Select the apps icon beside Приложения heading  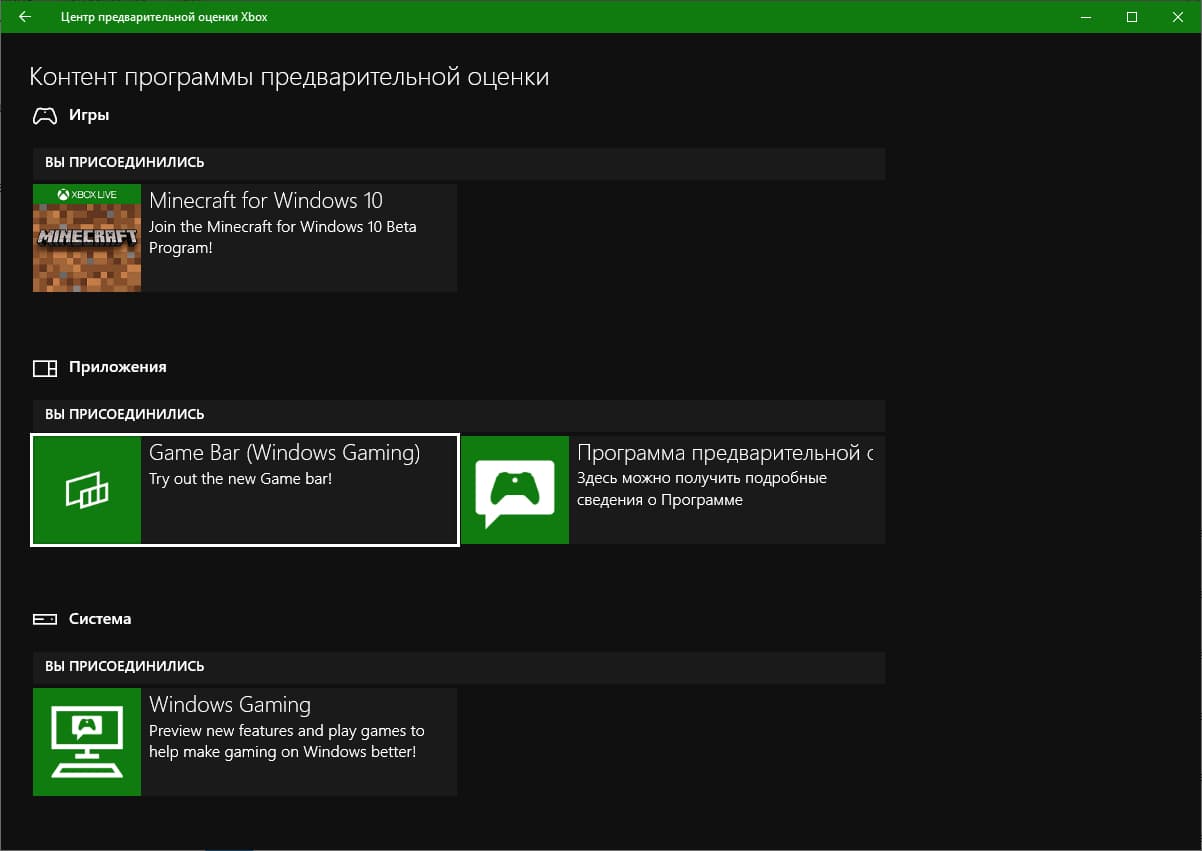tap(45, 368)
